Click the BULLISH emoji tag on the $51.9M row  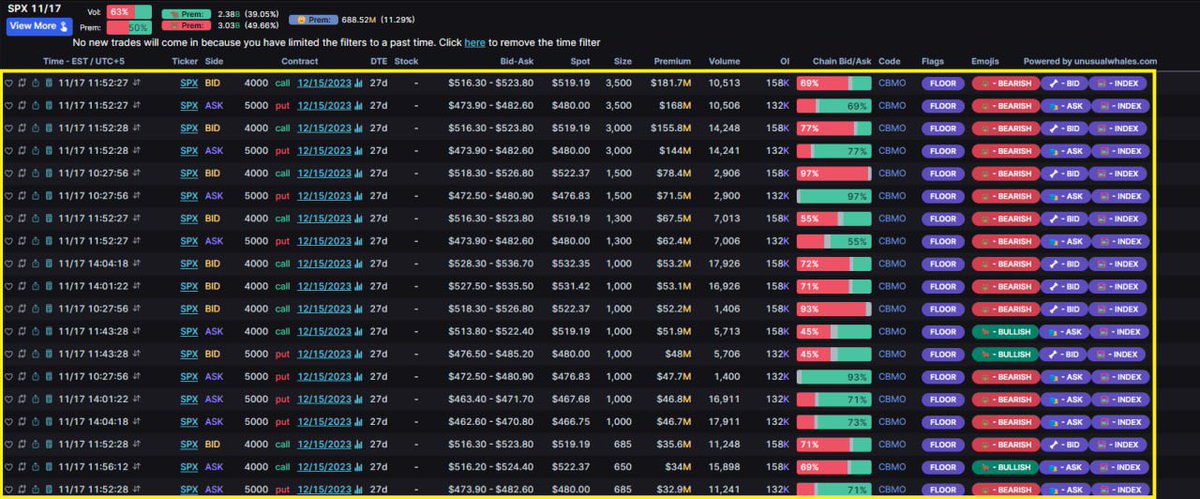[1003, 331]
